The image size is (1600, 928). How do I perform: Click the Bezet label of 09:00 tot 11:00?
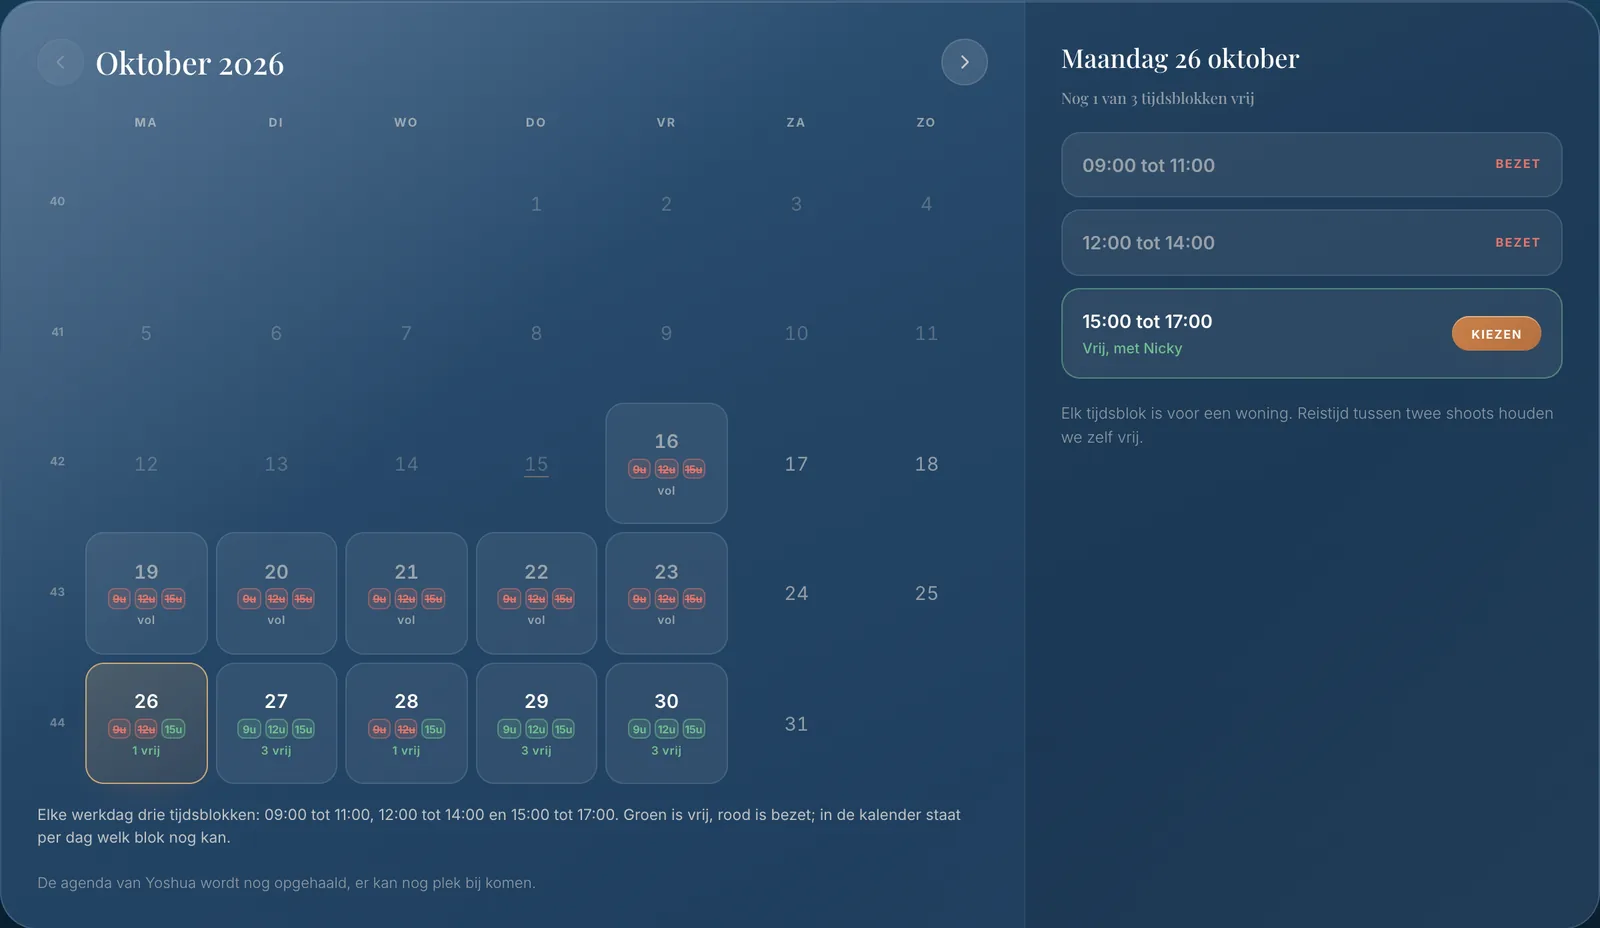click(1517, 164)
